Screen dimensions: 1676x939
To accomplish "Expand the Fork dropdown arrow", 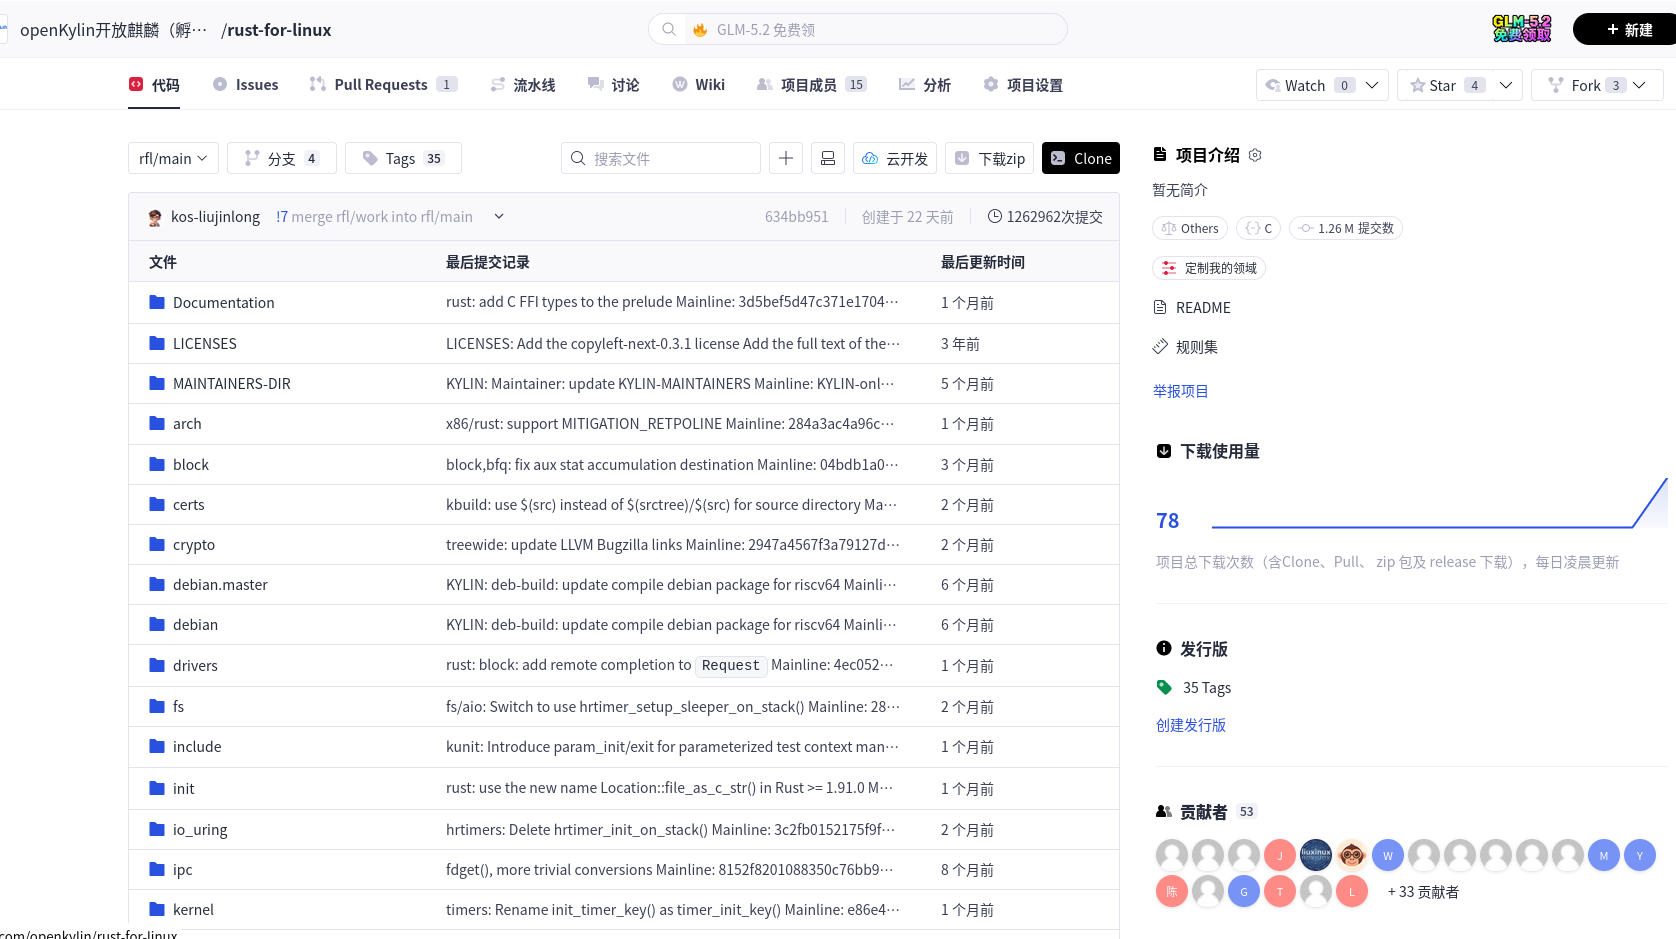I will tap(1640, 85).
